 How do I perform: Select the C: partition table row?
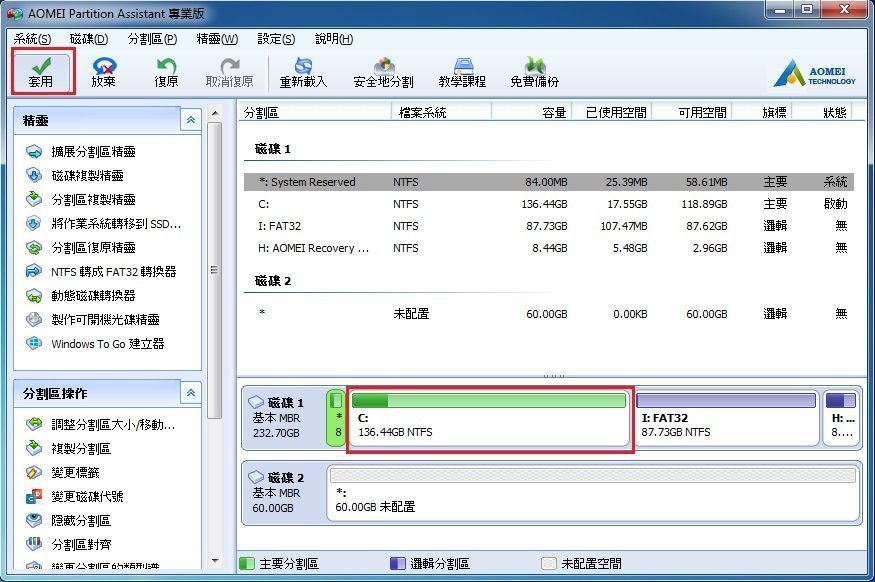[549, 204]
